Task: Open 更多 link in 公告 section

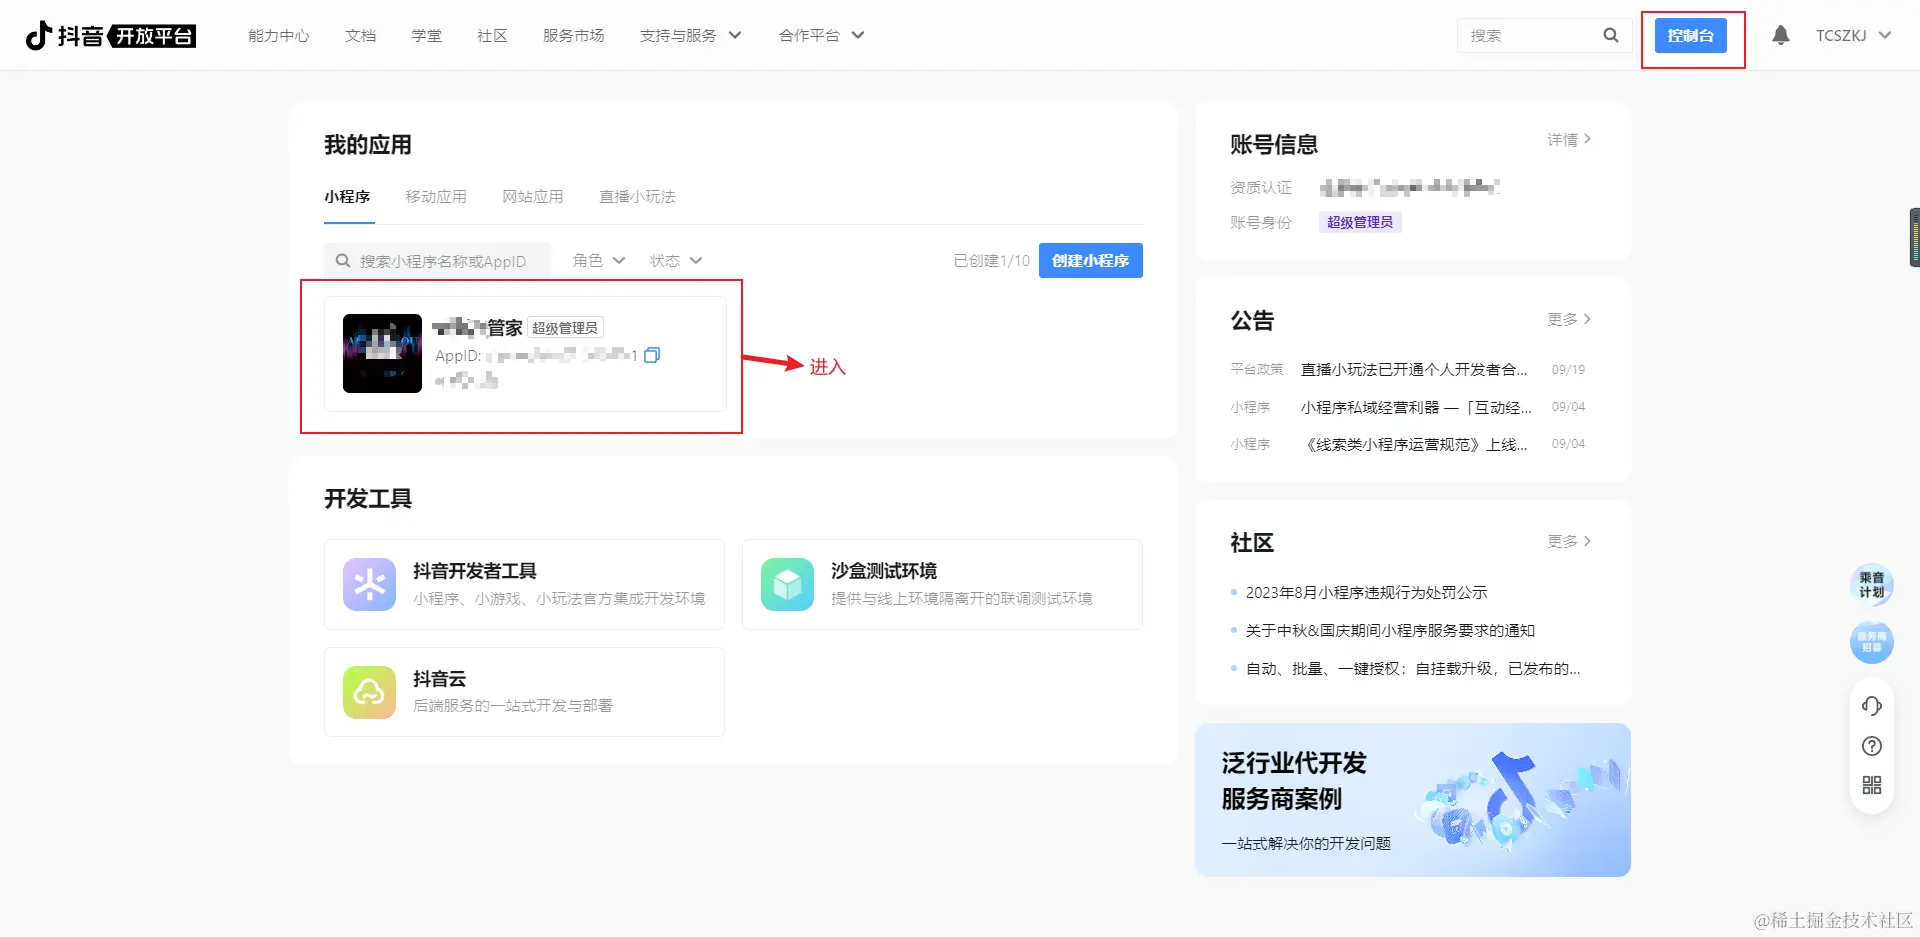Action: [x=1569, y=319]
